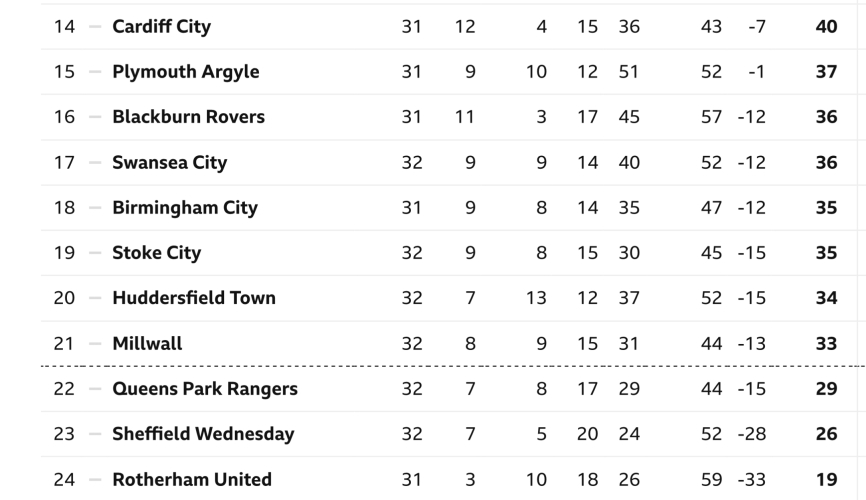The image size is (866, 500).
Task: Select Blackburn Rovers in the table
Action: [x=188, y=117]
